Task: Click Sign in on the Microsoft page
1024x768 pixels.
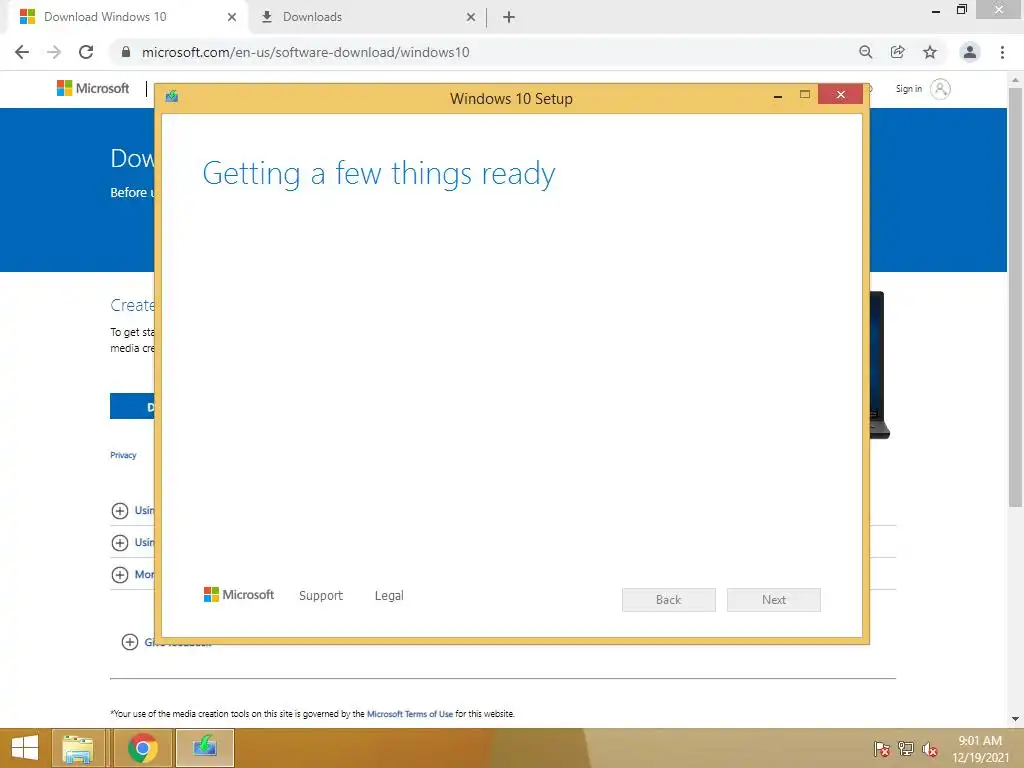Action: pos(908,89)
